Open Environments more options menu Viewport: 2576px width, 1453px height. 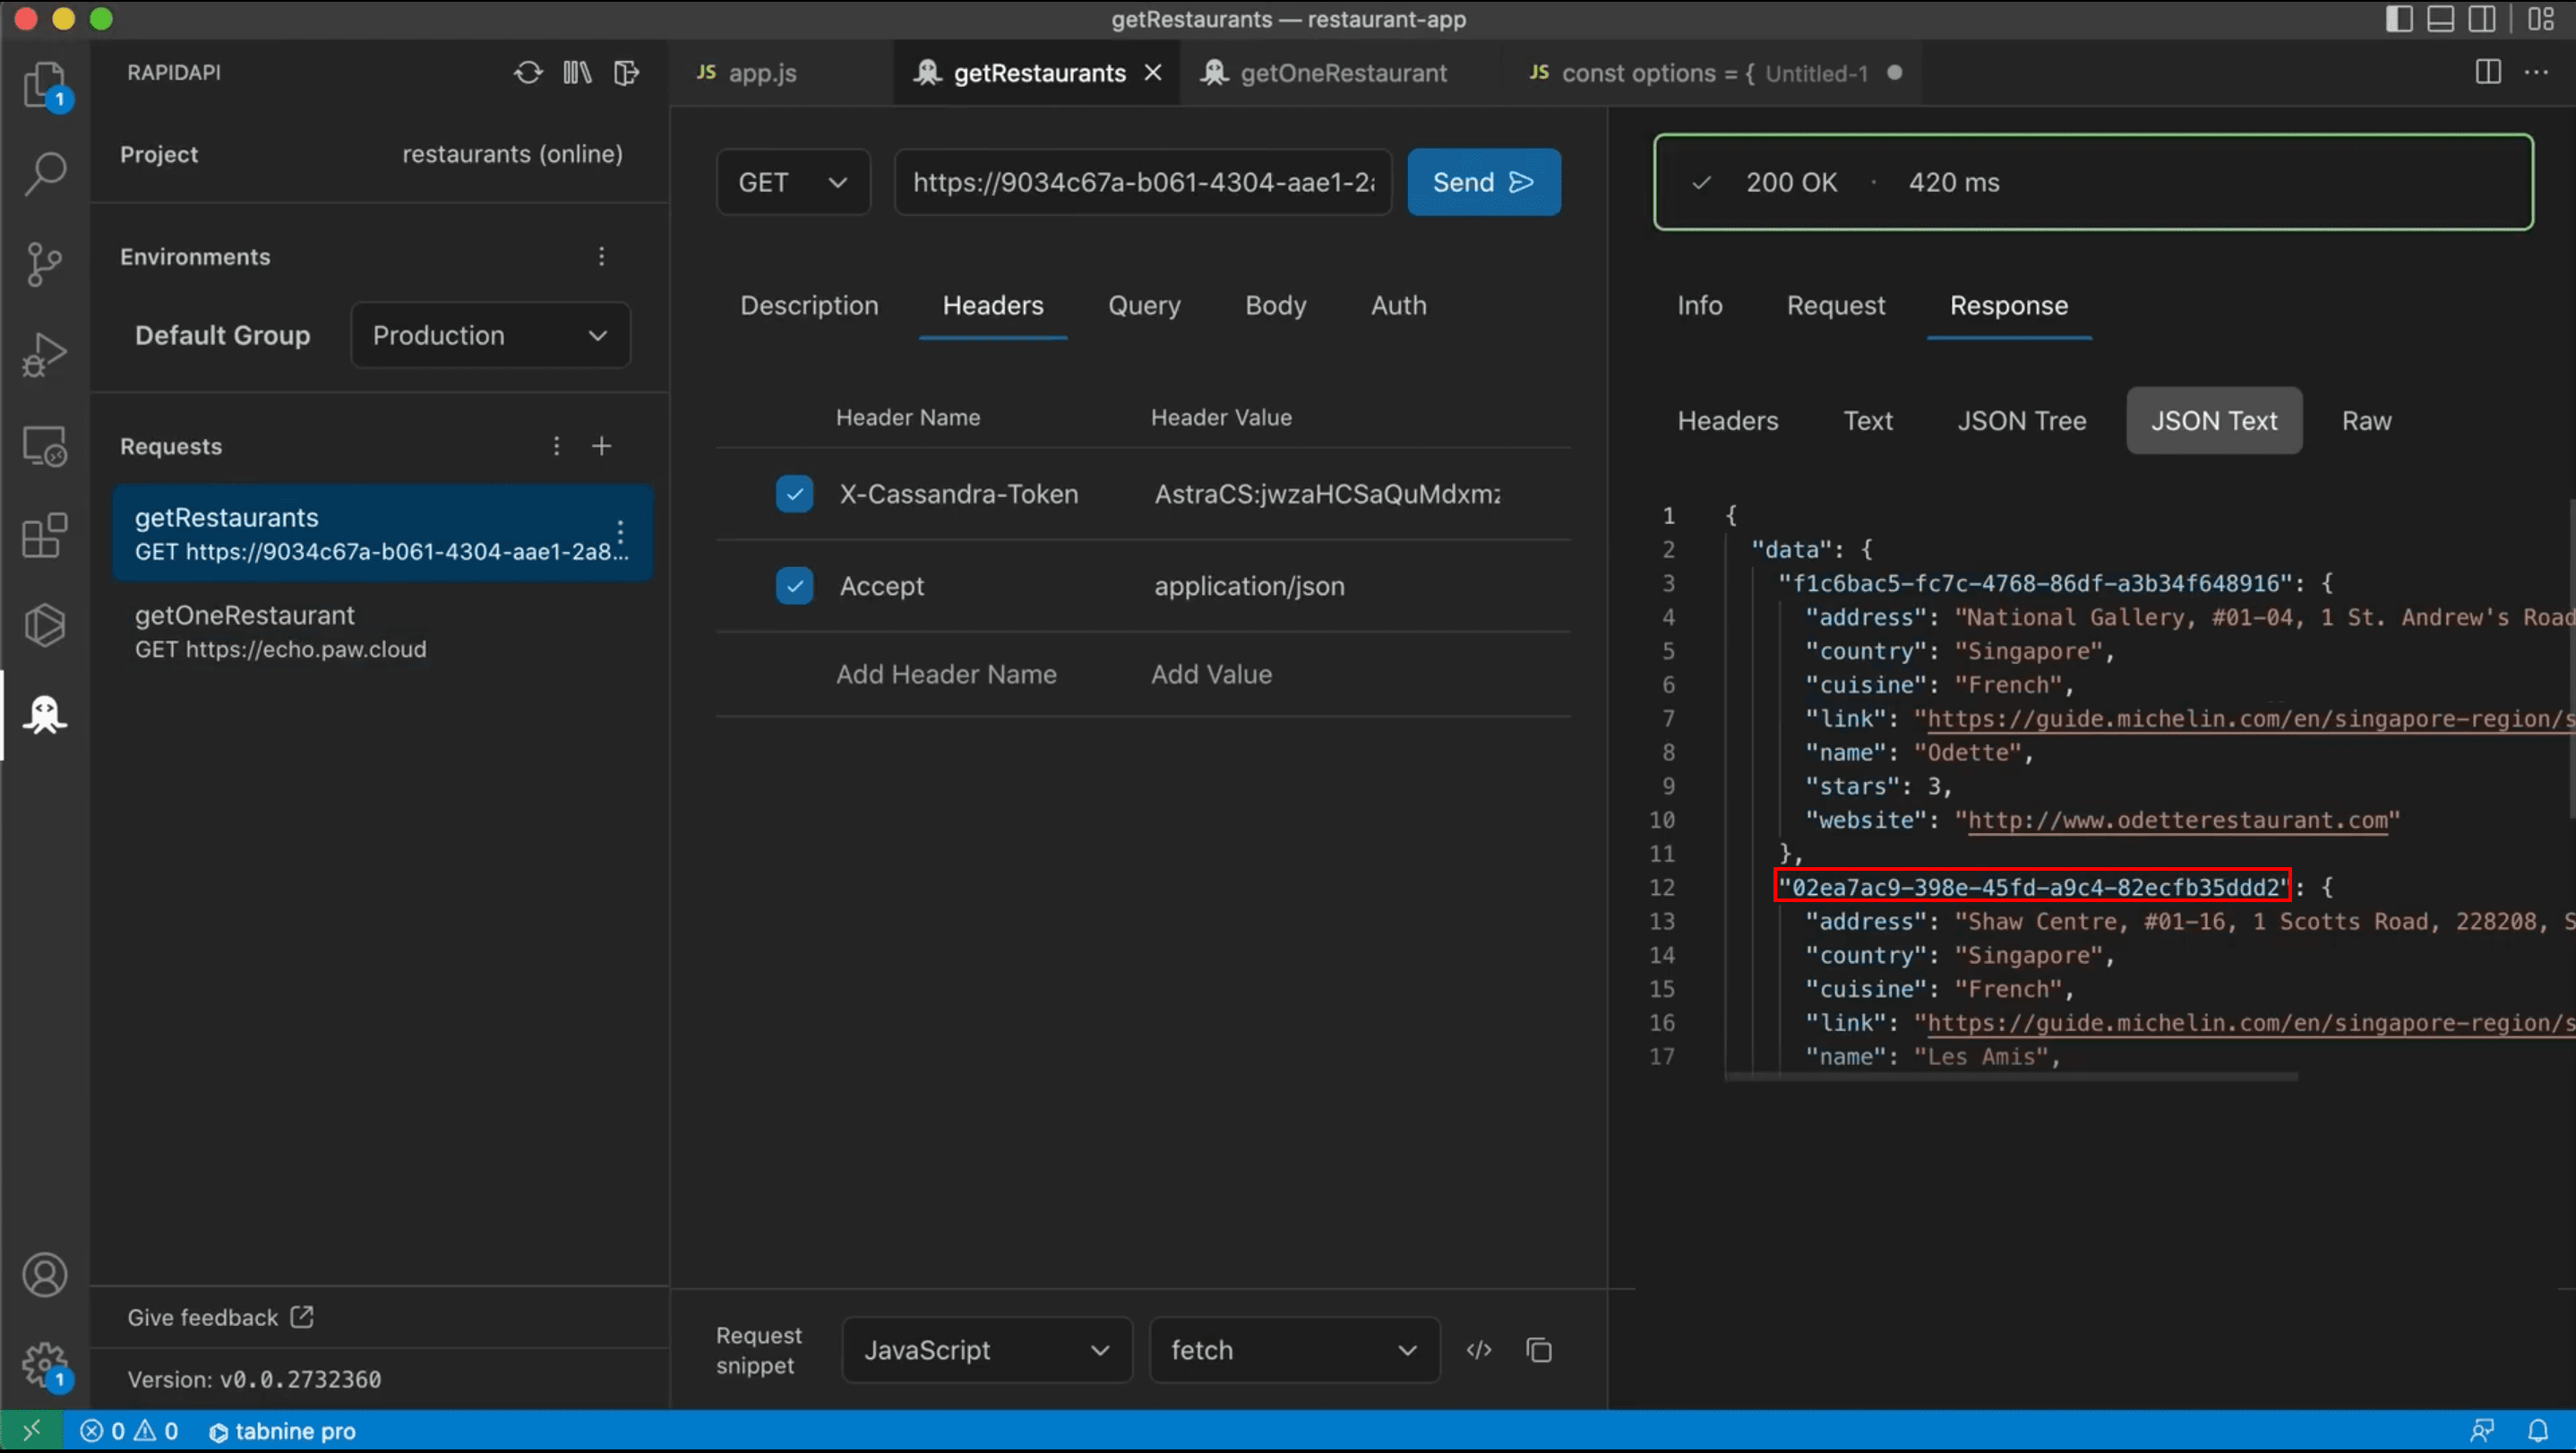602,257
